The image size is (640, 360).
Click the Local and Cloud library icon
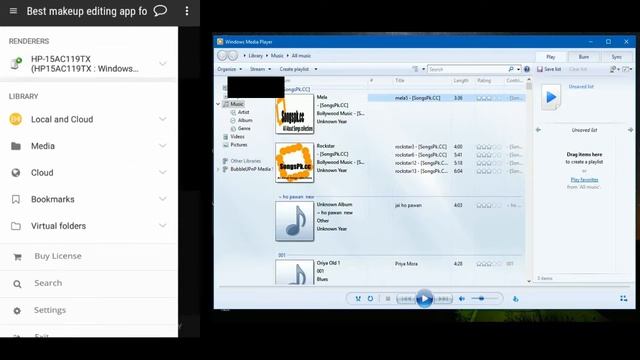coord(16,119)
